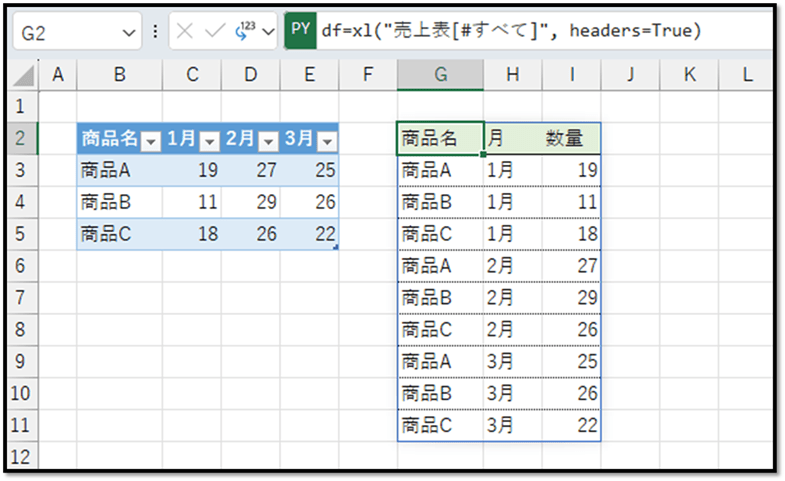Click the green PY badge
The height and width of the screenshot is (481, 785).
299,31
